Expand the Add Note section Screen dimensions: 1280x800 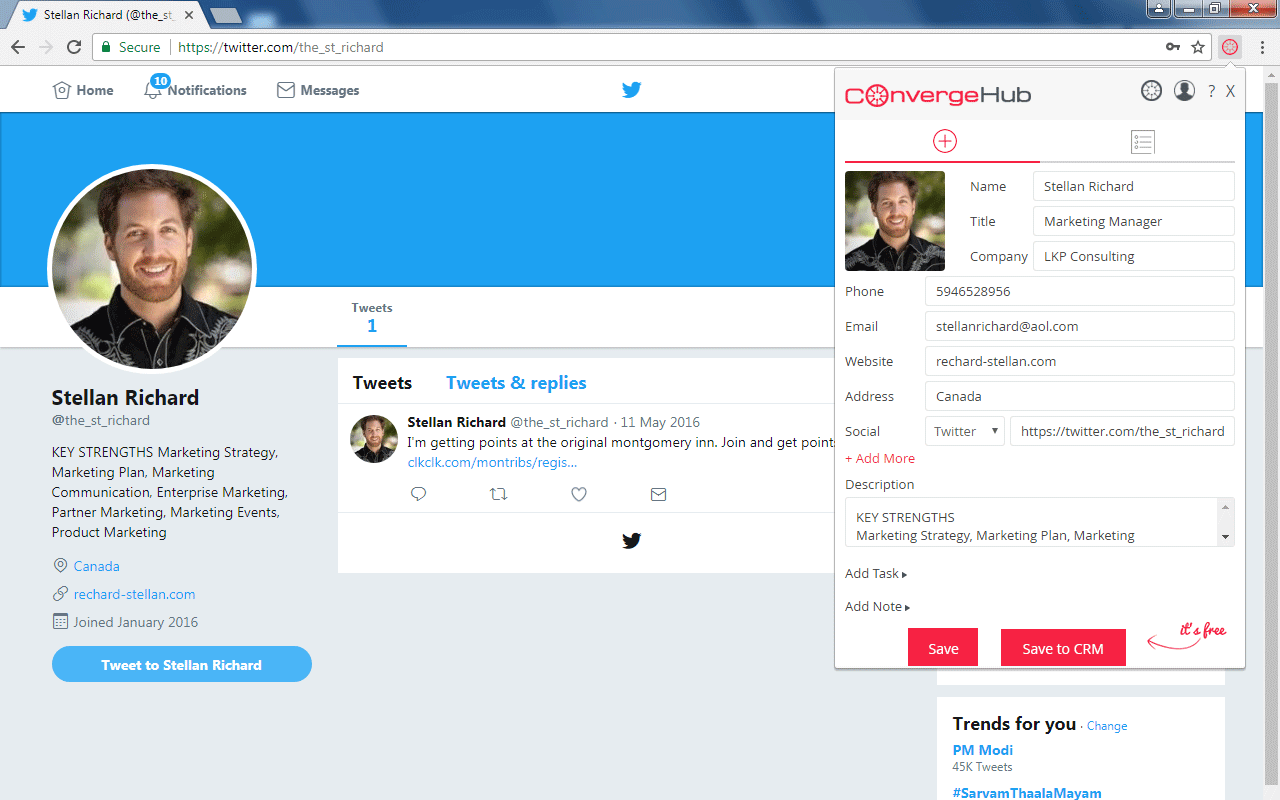(878, 607)
